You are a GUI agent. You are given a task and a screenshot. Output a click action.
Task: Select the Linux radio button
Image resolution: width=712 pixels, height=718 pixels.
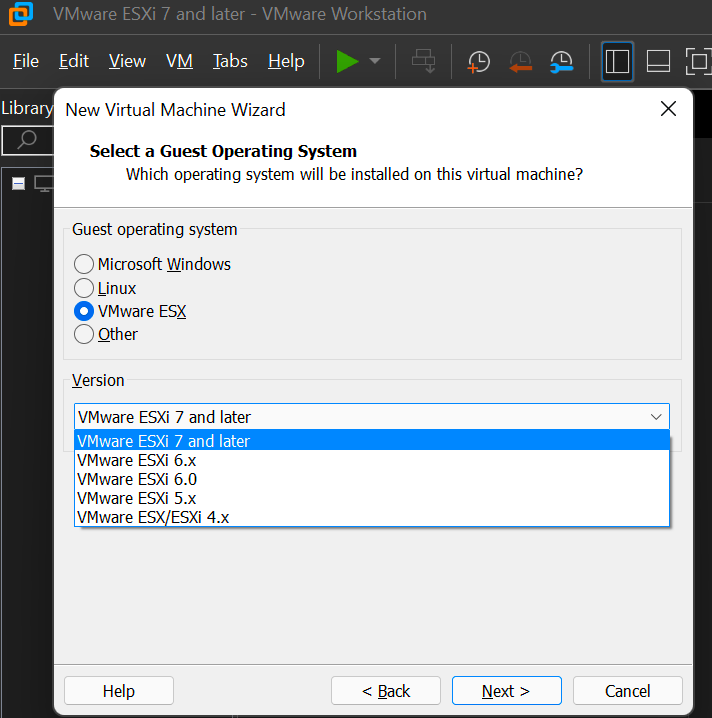84,288
